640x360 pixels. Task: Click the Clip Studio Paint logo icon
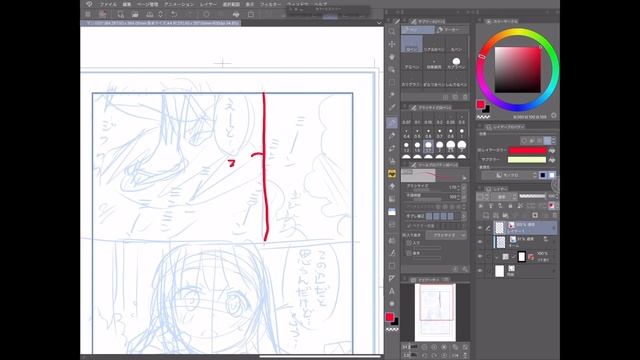[89, 4]
